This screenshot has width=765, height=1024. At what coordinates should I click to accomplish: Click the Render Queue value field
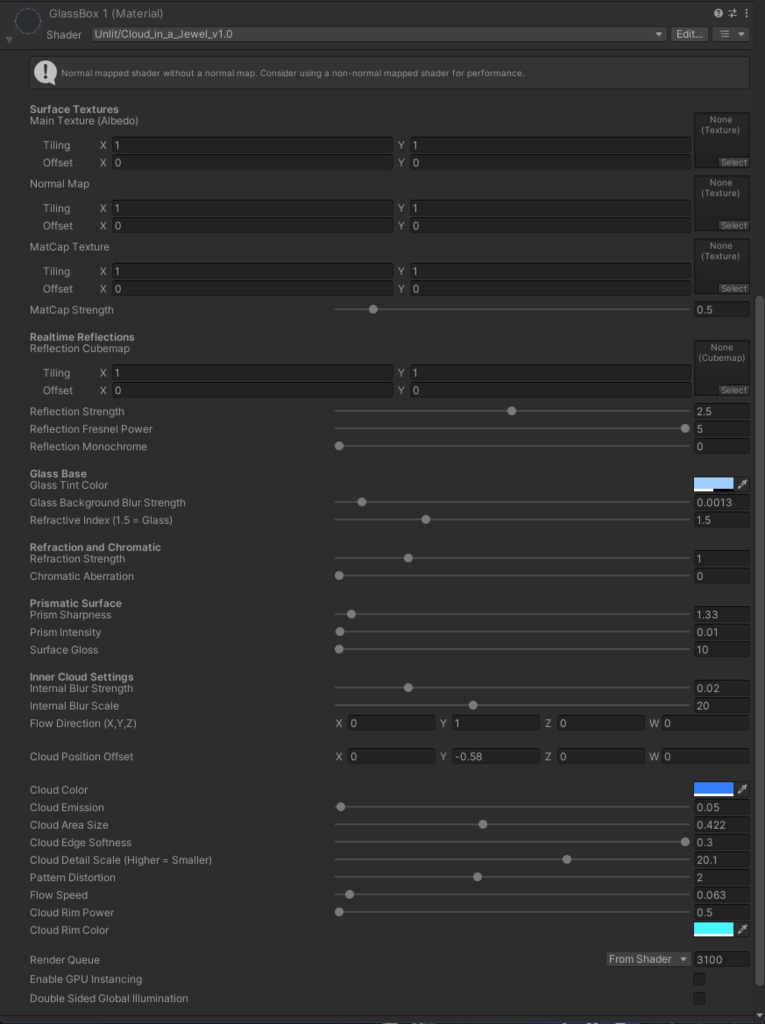[x=722, y=960]
